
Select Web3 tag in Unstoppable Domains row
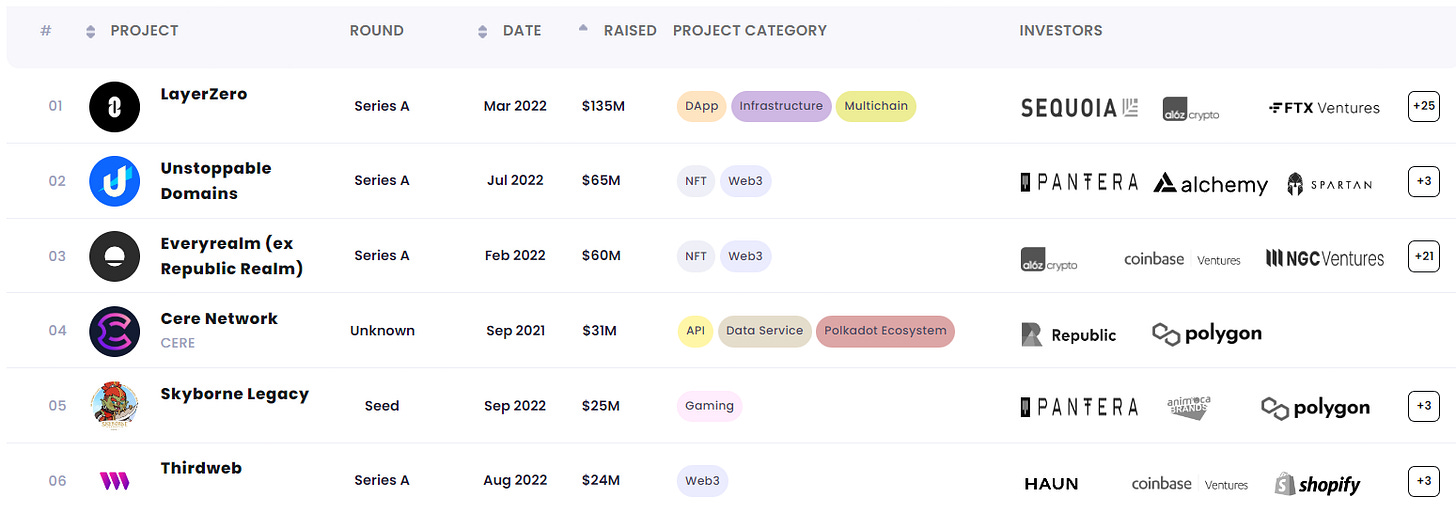(x=745, y=181)
